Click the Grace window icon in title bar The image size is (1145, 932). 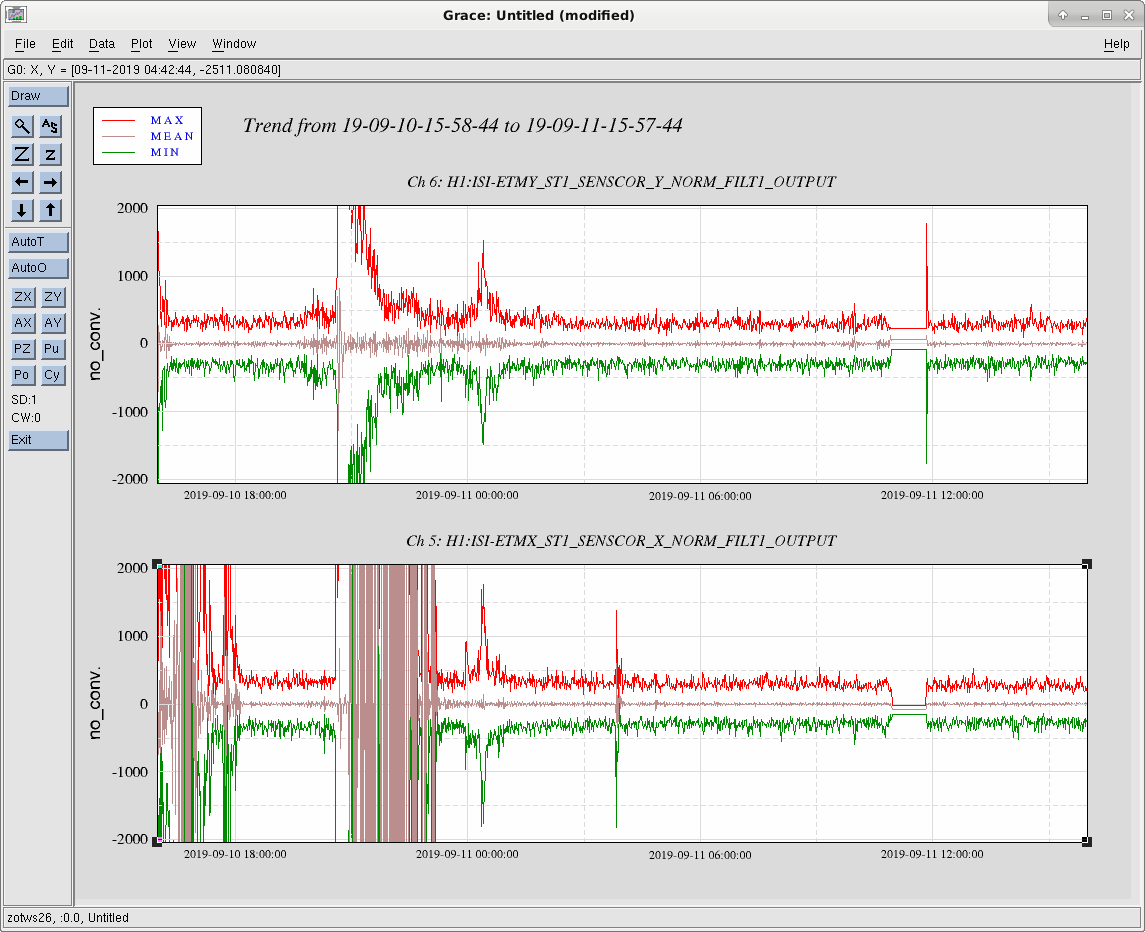15,14
